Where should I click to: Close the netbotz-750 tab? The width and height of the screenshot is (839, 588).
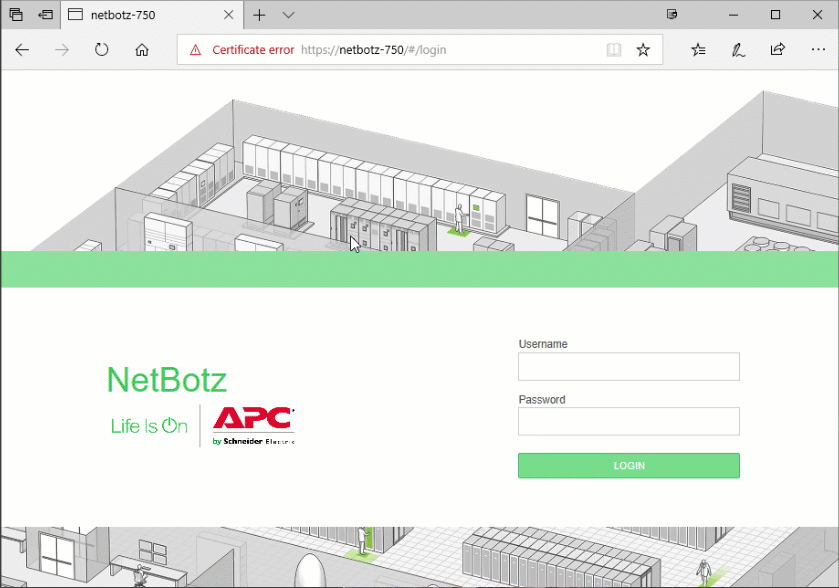[x=228, y=15]
